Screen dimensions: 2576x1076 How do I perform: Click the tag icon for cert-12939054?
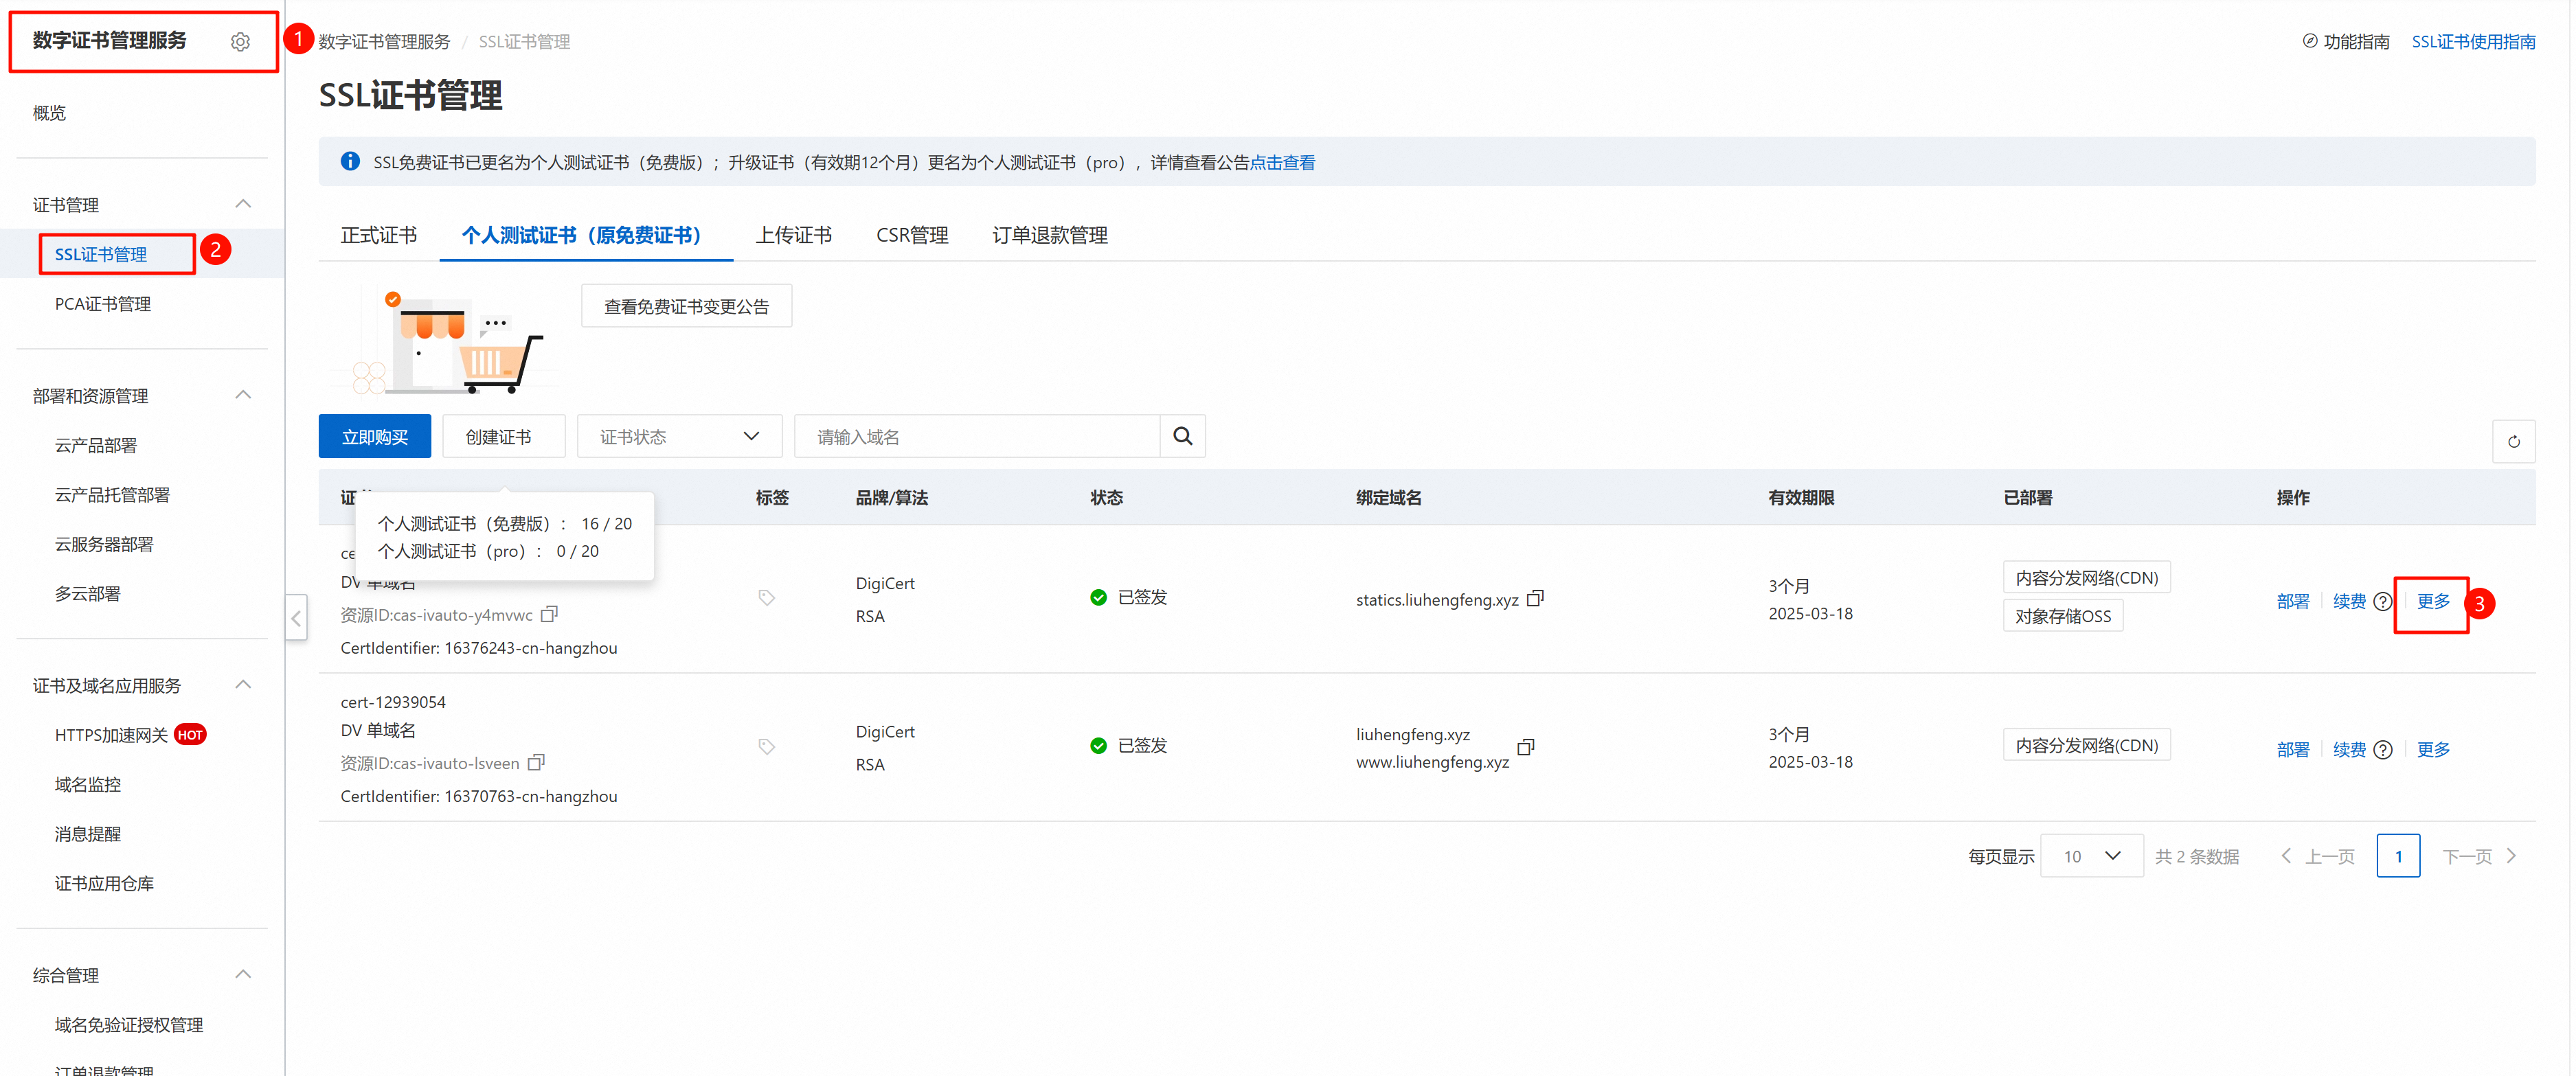[766, 746]
